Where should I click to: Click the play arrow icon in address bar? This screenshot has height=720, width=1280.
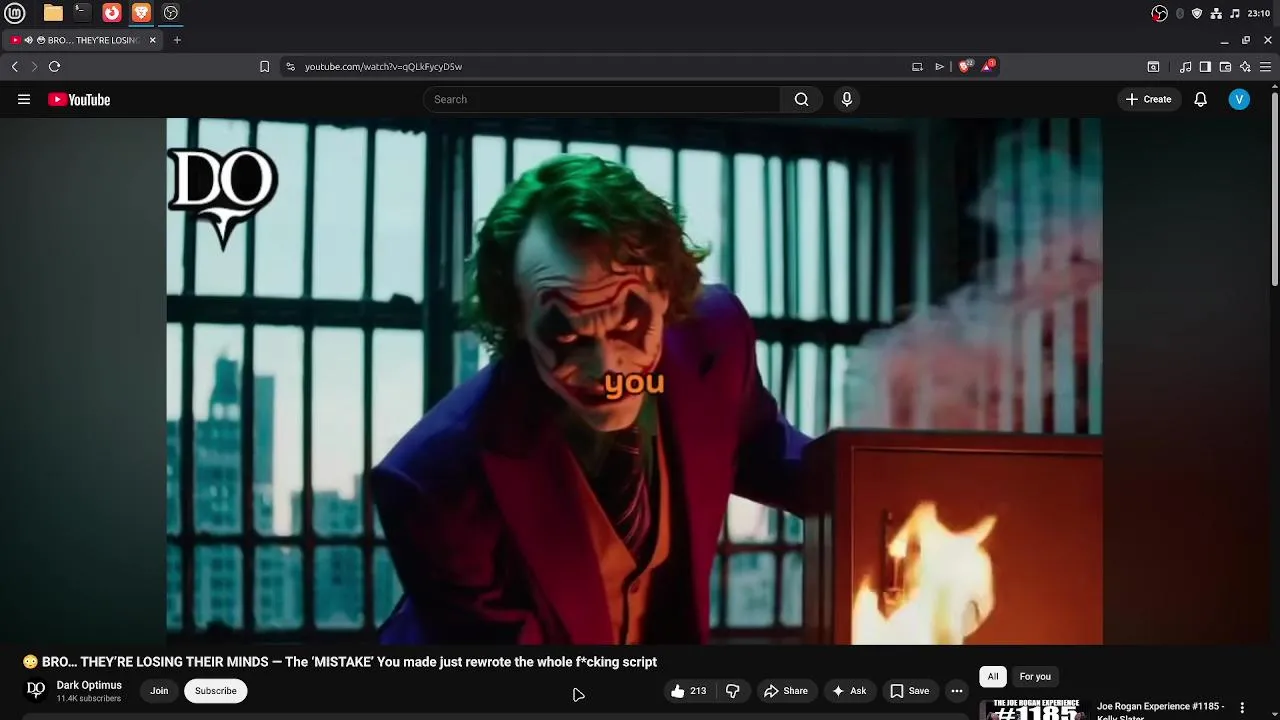(x=940, y=67)
